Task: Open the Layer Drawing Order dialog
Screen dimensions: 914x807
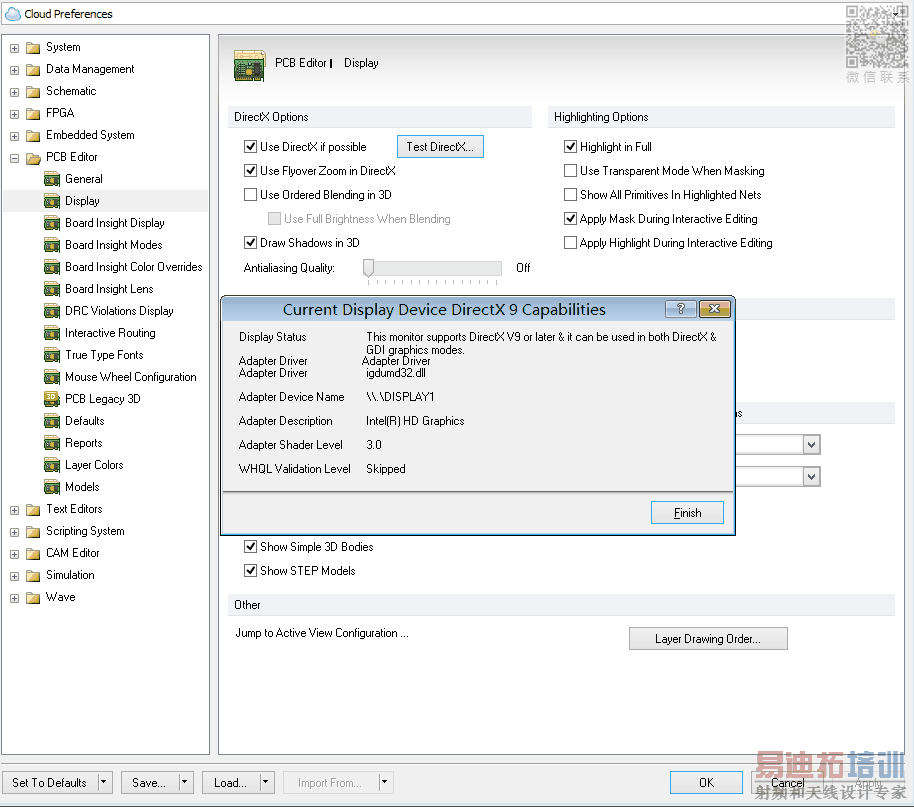Action: click(x=708, y=638)
